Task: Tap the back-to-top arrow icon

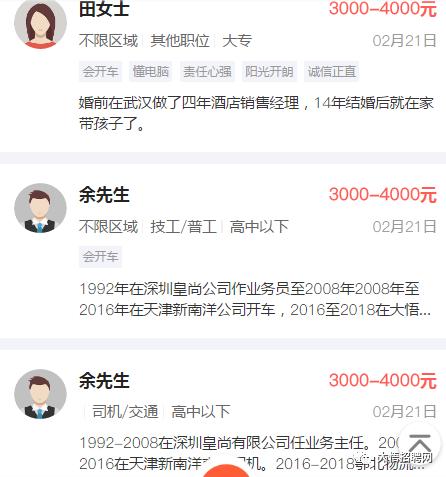Action: pos(420,443)
